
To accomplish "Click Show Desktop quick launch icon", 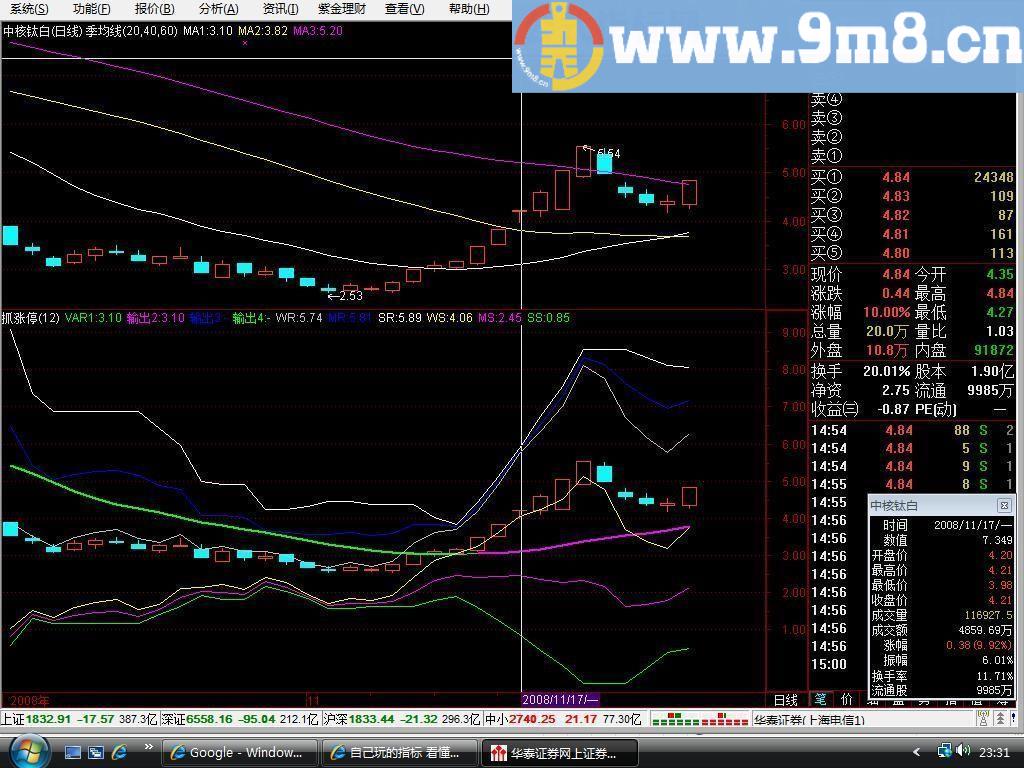I will click(73, 752).
